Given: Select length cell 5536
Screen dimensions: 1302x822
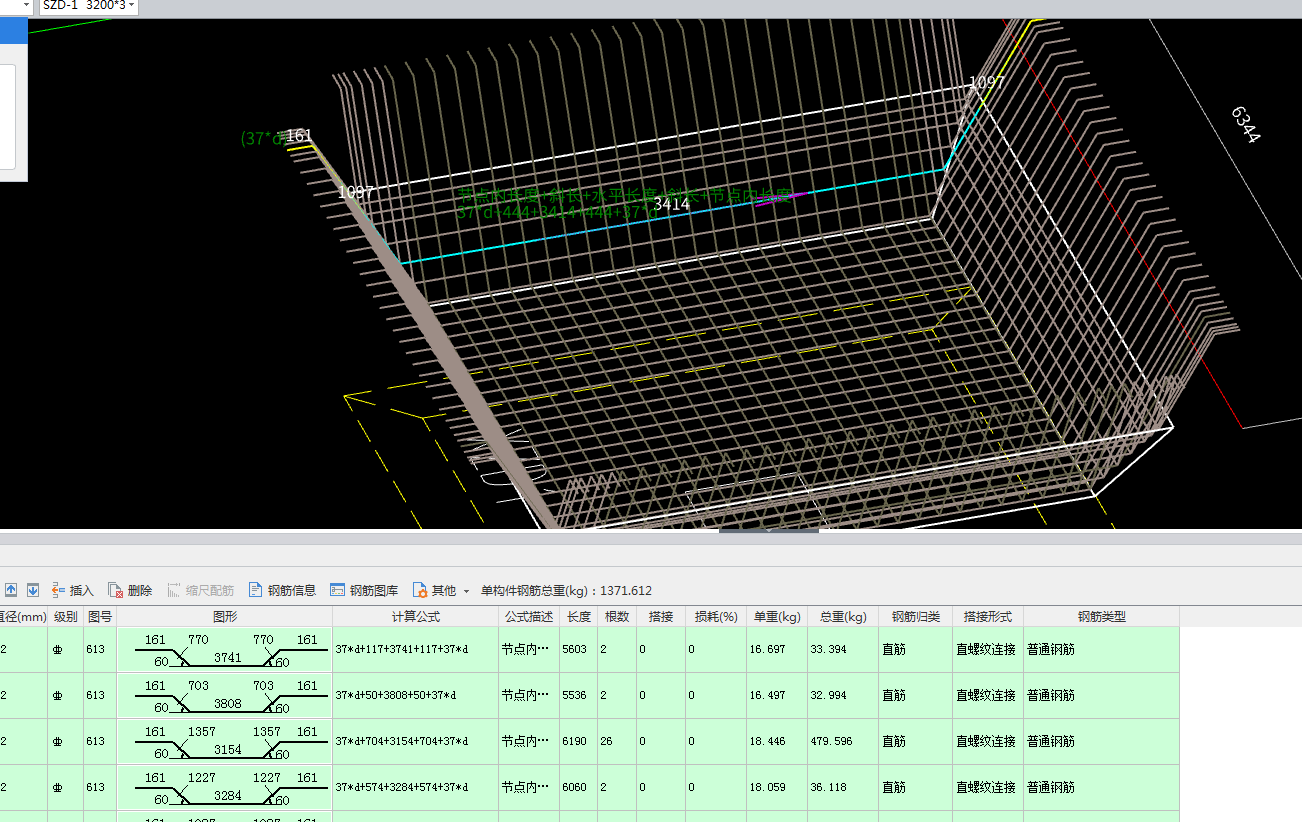Looking at the screenshot, I should pyautogui.click(x=579, y=696).
